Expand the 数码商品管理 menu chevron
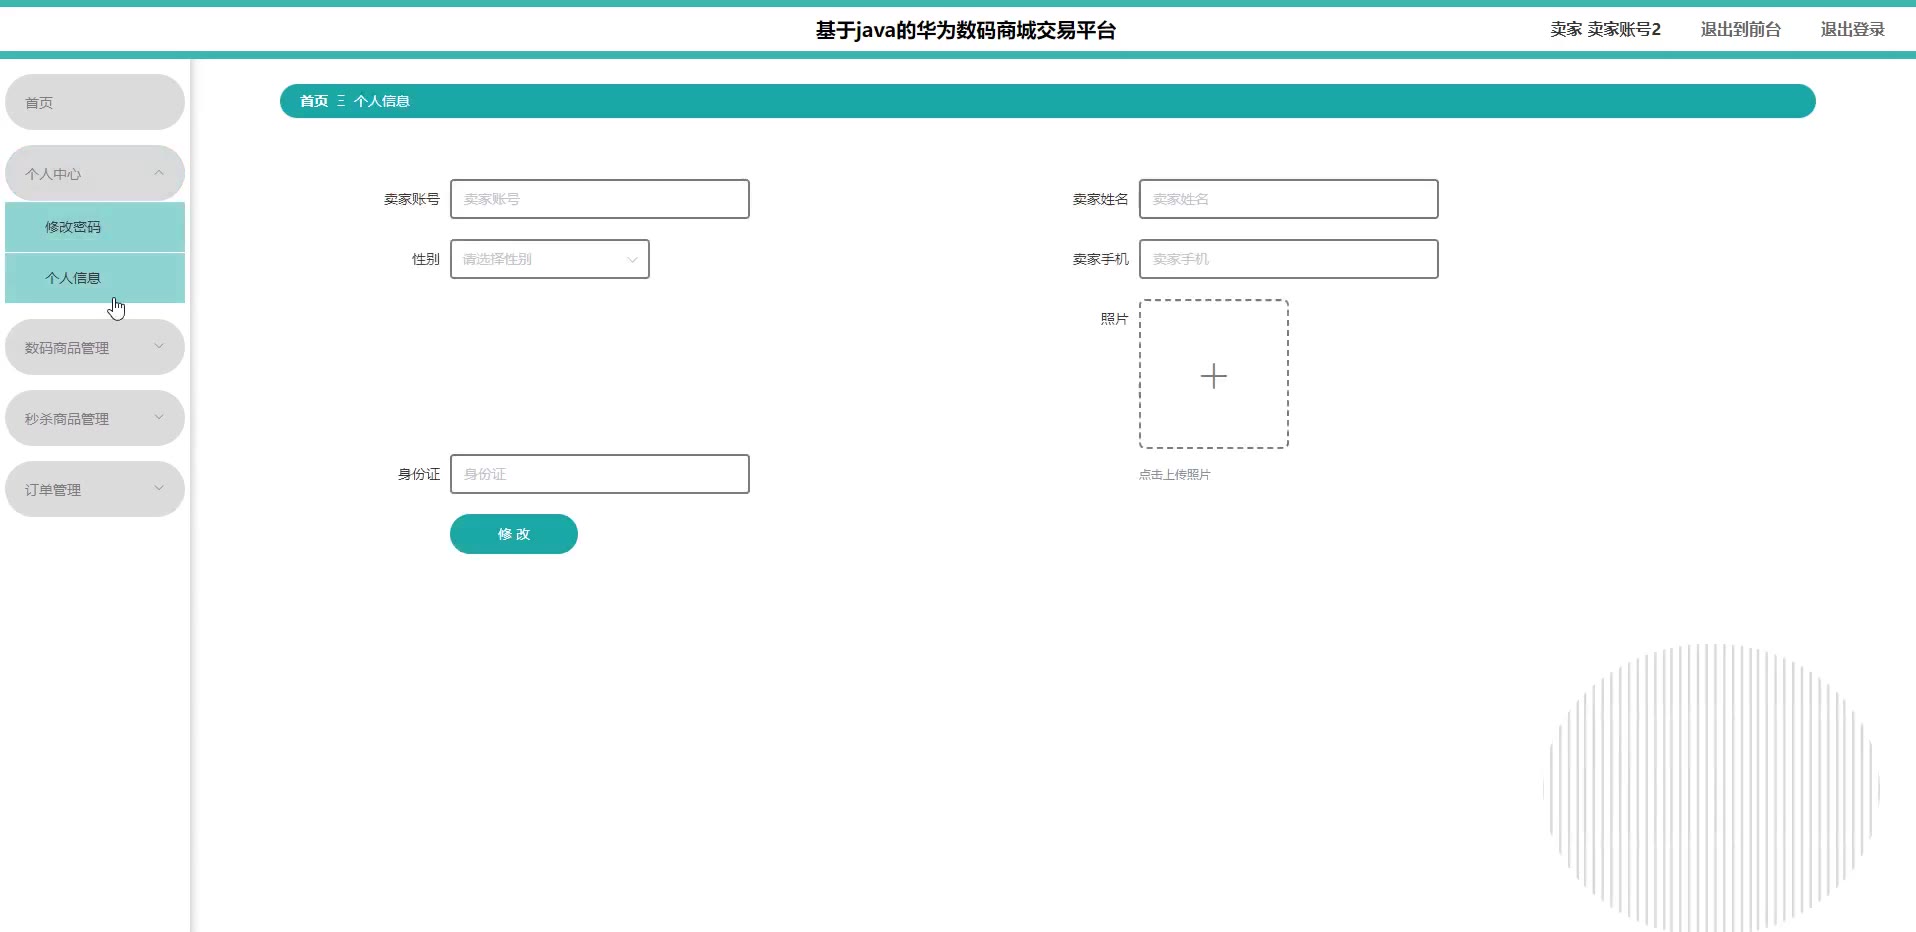Screen dimensions: 1916x932 (x=159, y=346)
